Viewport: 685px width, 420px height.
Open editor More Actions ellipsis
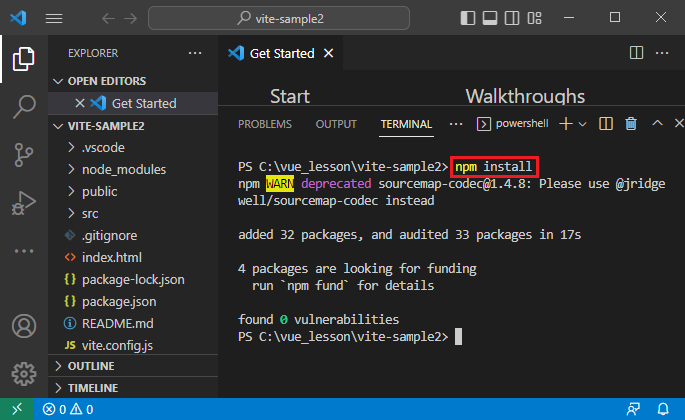tap(662, 53)
